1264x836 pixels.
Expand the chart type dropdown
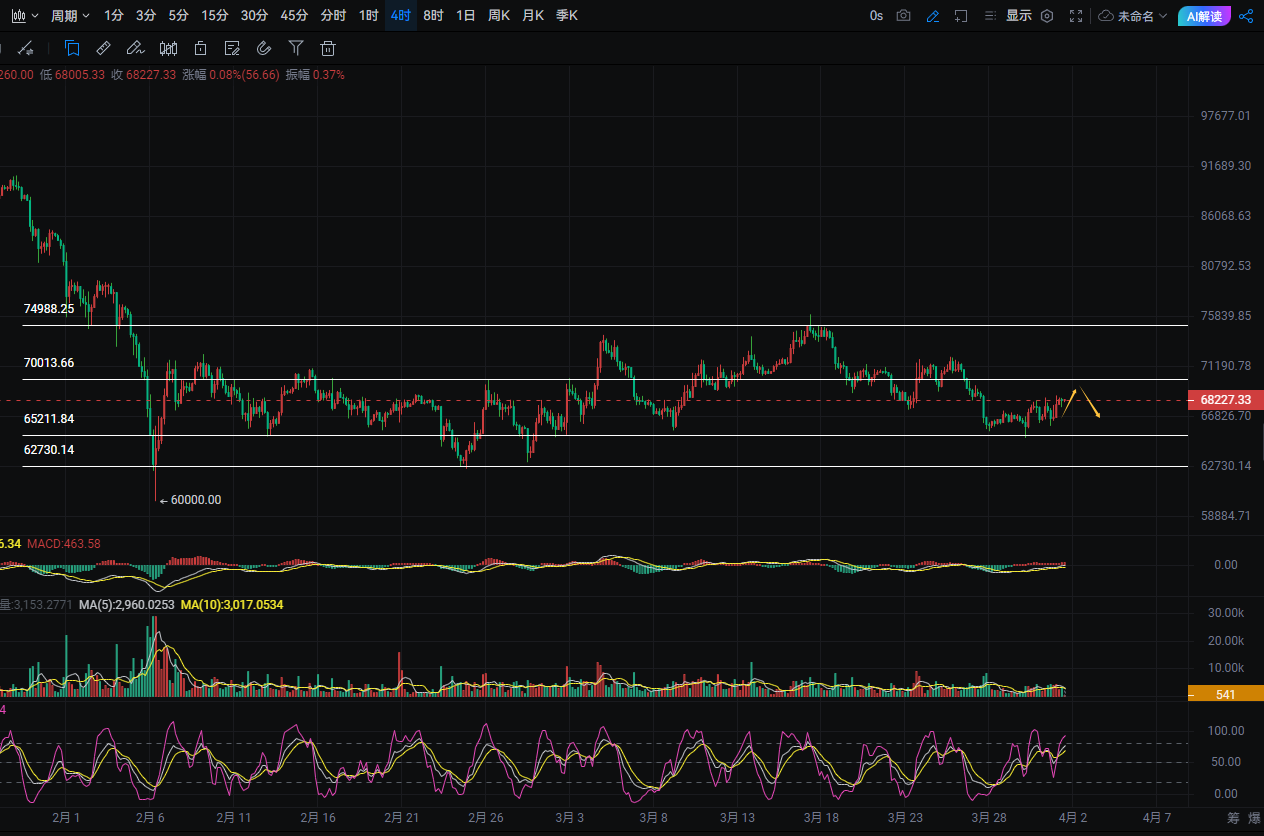pyautogui.click(x=24, y=16)
